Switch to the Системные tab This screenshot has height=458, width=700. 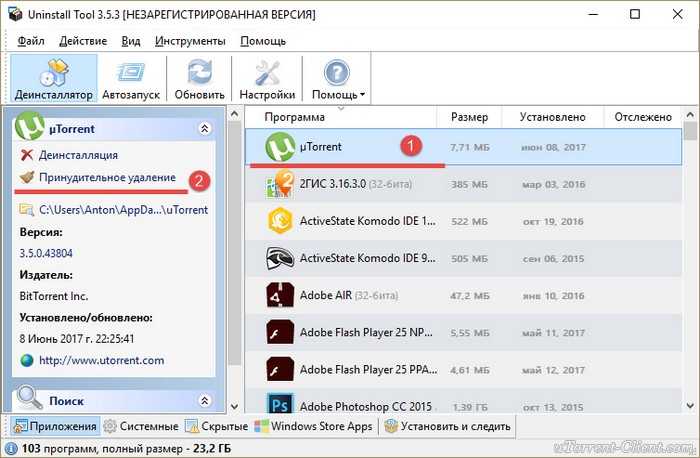(141, 426)
